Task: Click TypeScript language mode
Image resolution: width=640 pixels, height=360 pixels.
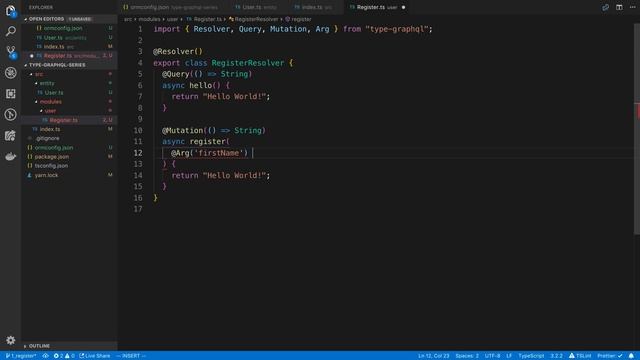Action: (531, 356)
